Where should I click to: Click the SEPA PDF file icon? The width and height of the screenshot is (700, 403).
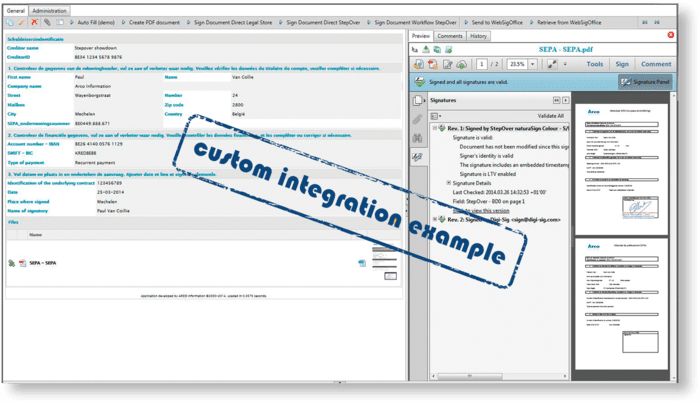[x=24, y=263]
